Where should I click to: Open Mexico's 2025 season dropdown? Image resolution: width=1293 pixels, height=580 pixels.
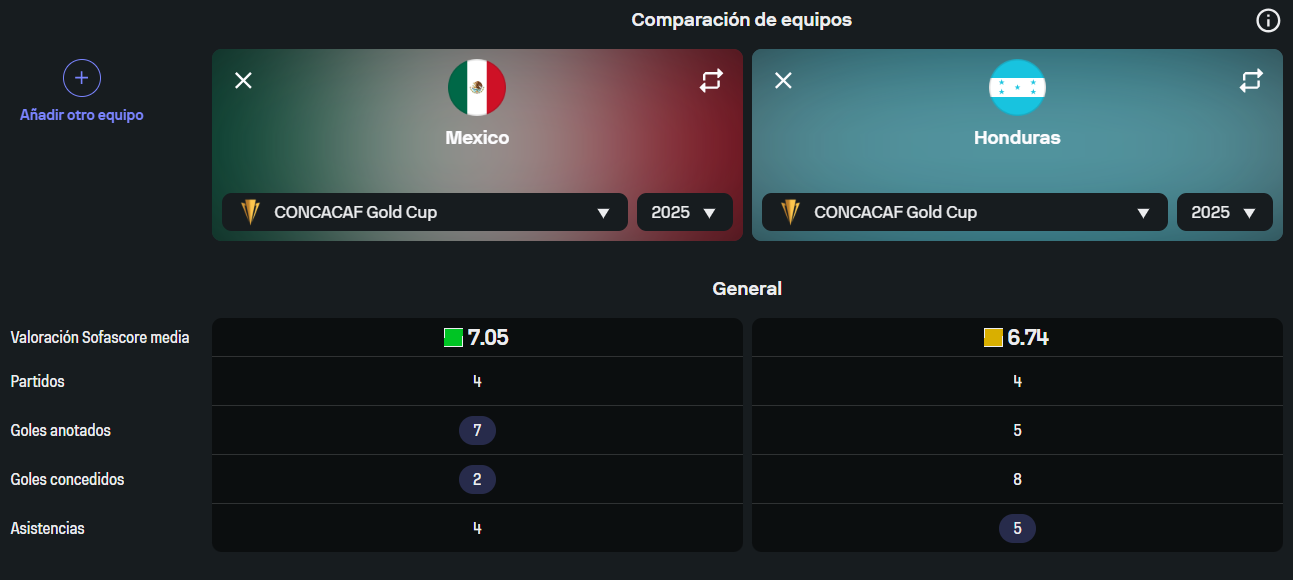tap(685, 212)
